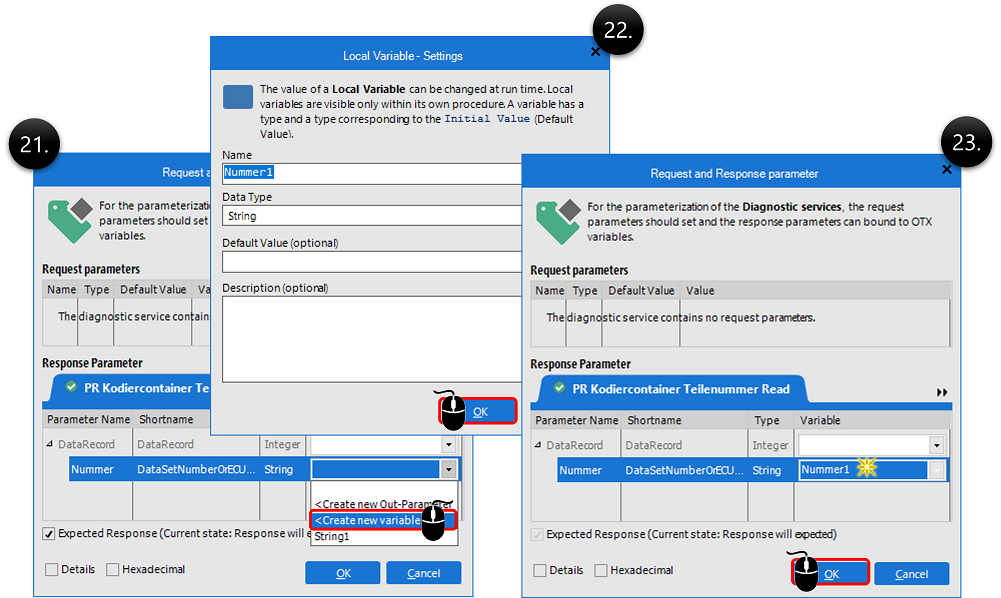Select the Create new variable list entry

tap(370, 520)
